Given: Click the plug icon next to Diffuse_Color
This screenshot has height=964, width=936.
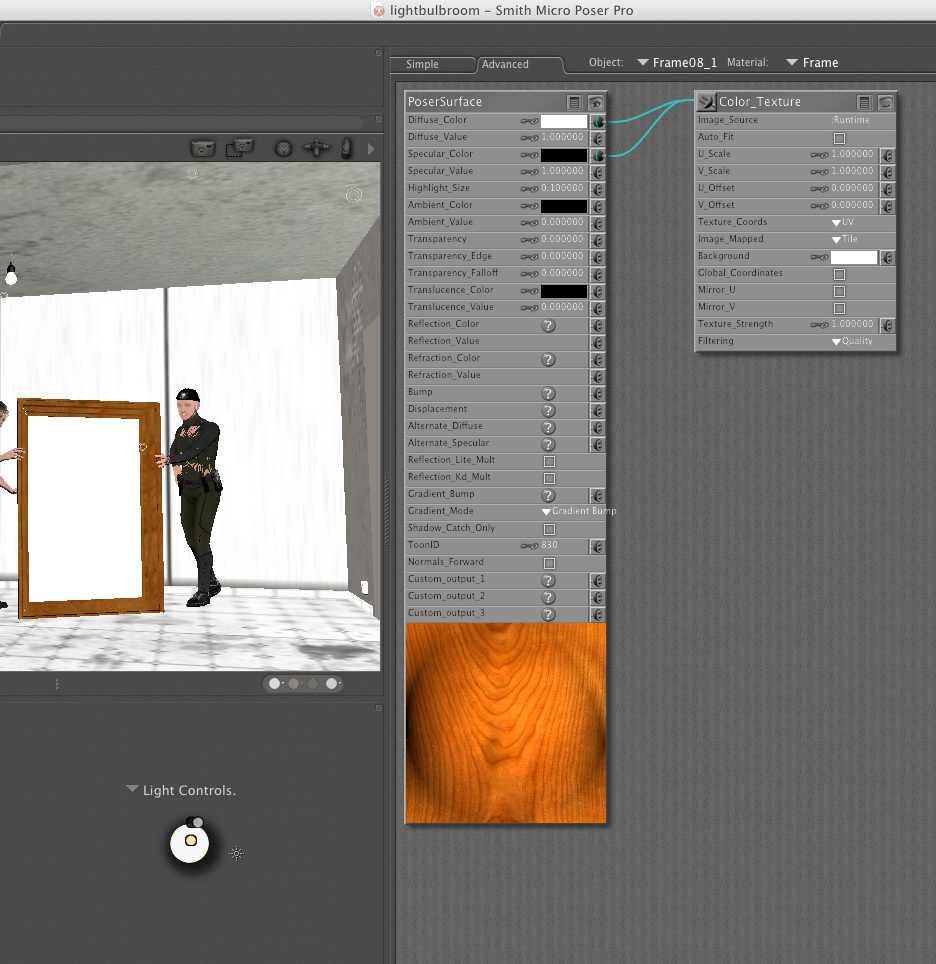Looking at the screenshot, I should [x=597, y=121].
